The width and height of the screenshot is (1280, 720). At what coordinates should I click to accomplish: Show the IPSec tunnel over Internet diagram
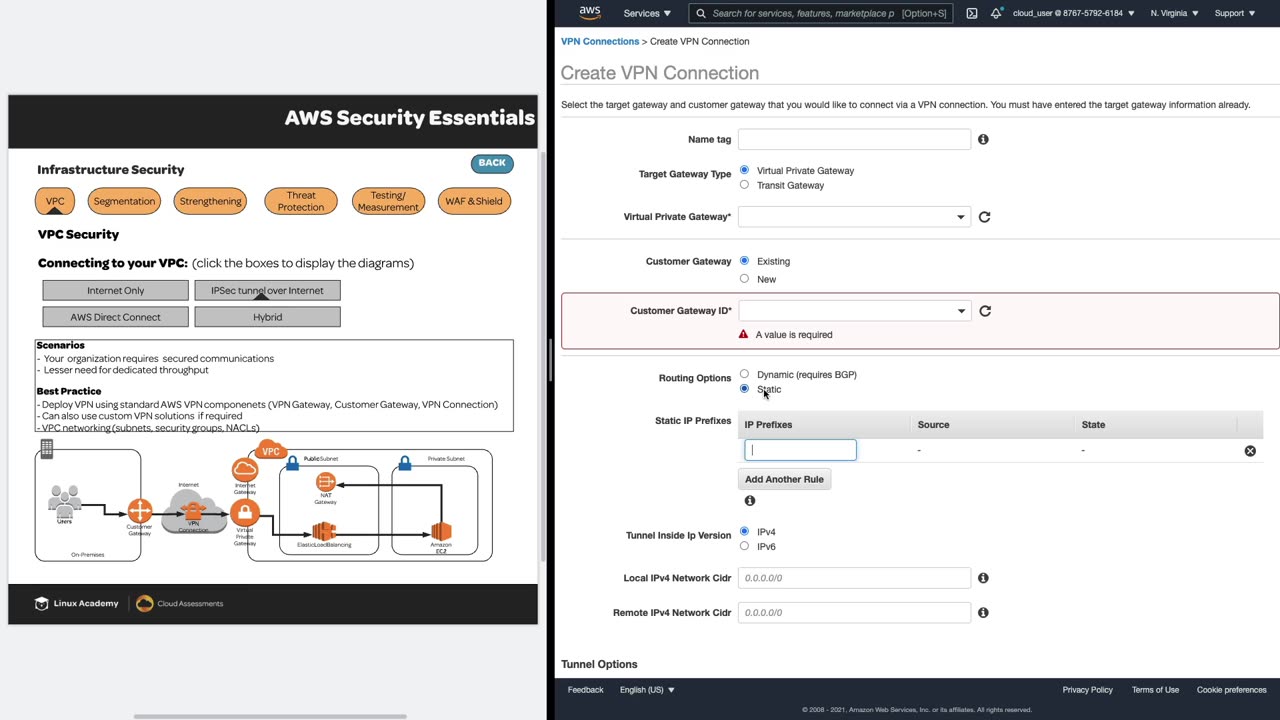[x=267, y=290]
